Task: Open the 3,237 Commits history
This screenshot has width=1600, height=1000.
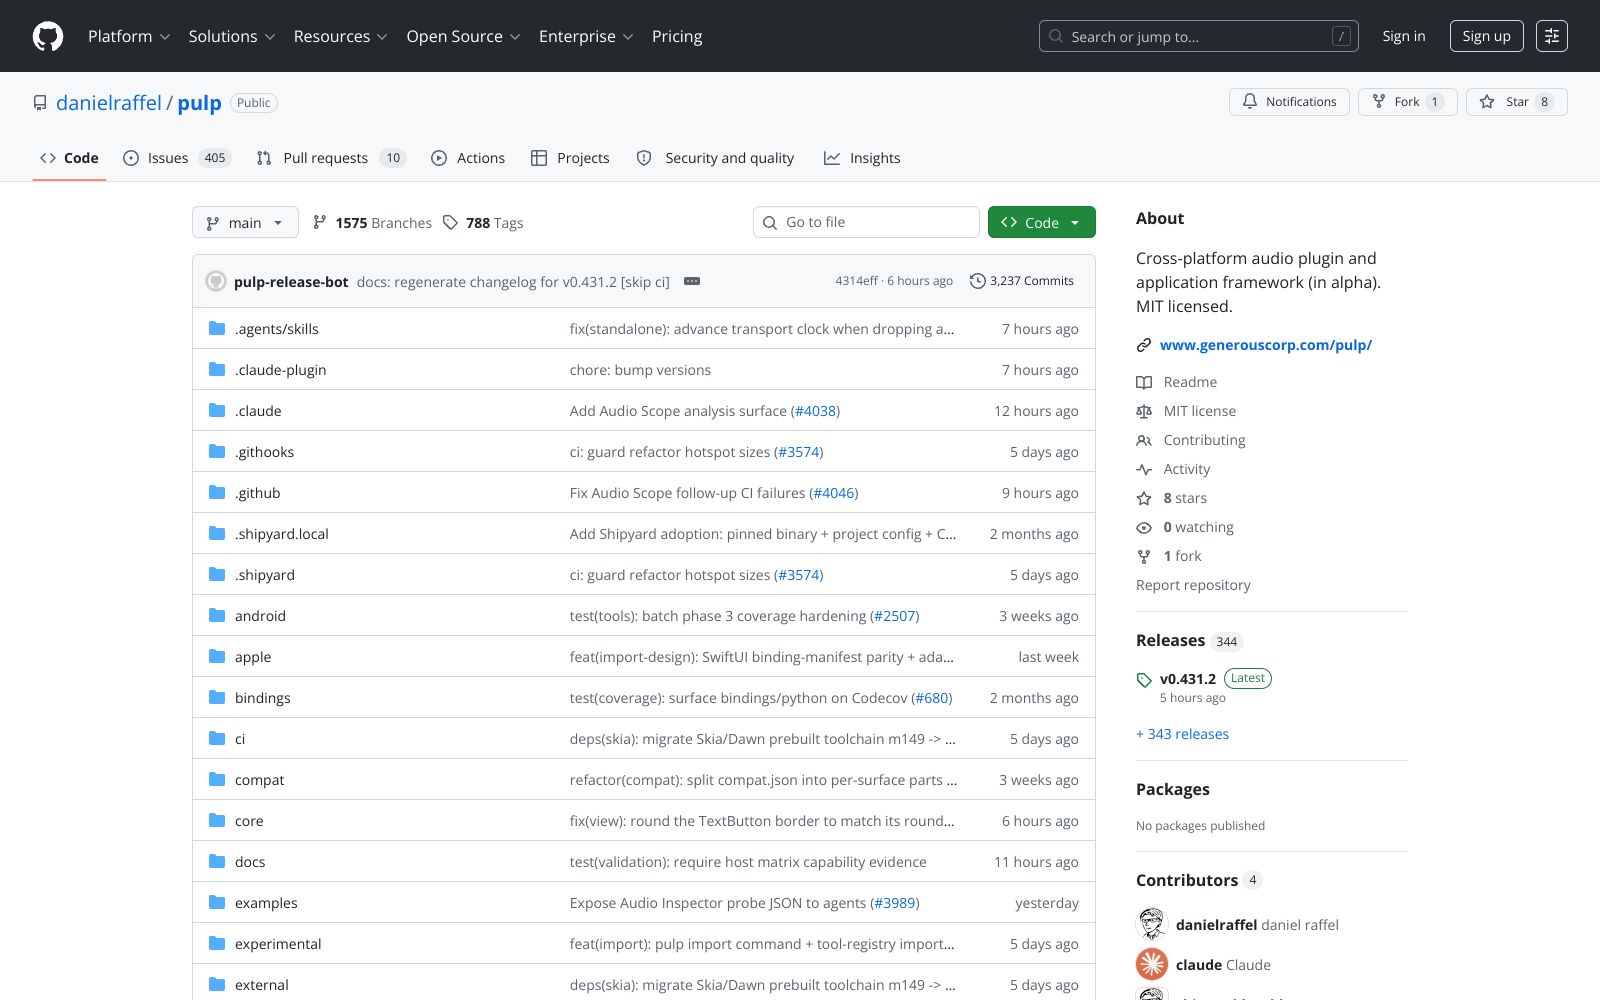Action: pyautogui.click(x=1021, y=281)
